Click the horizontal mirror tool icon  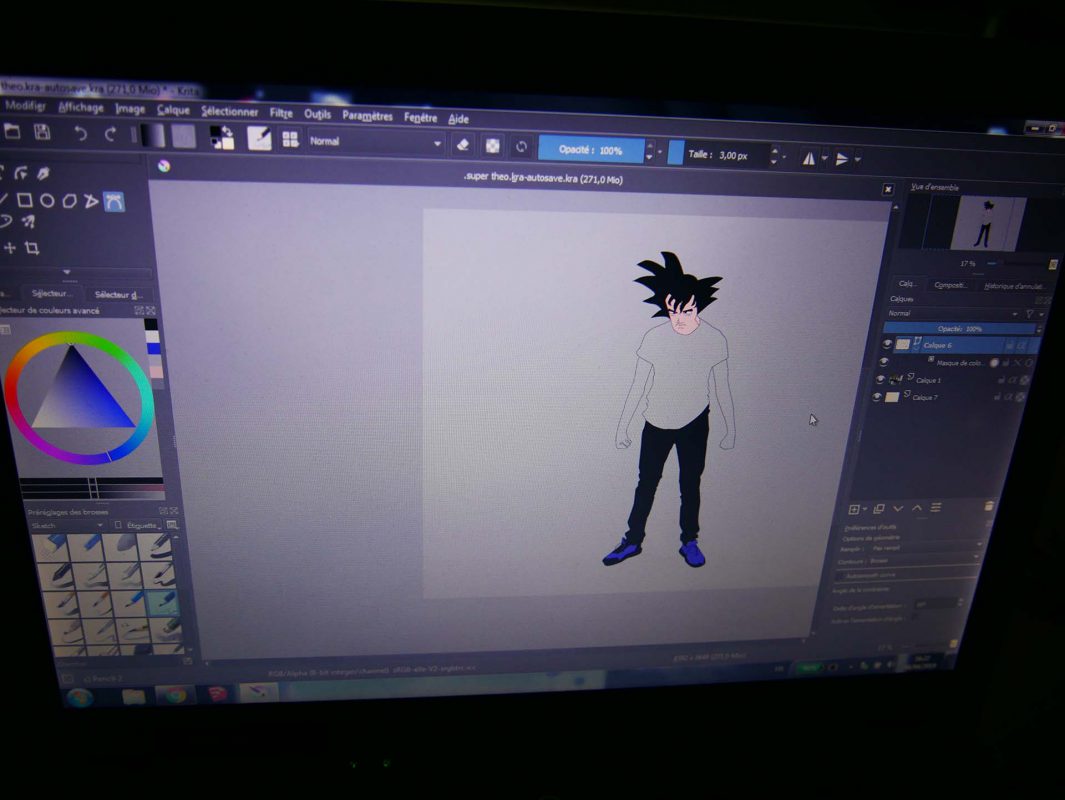pos(808,158)
